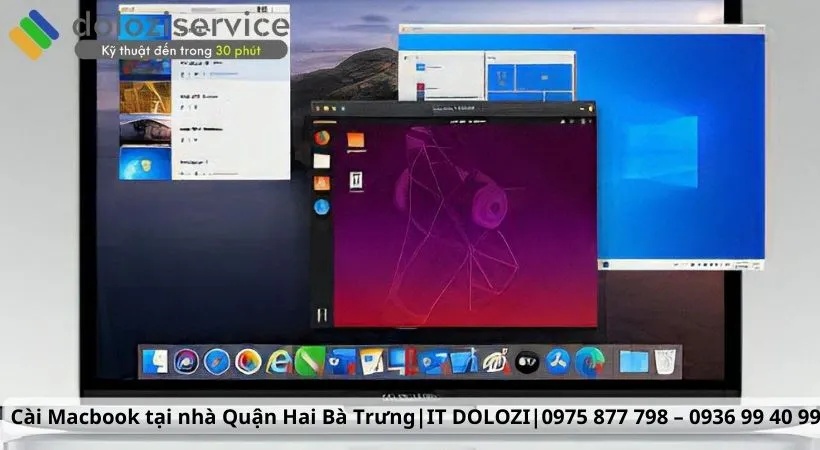
Task: Select the dark canyon thumbnail in Control Center
Action: pyautogui.click(x=145, y=130)
